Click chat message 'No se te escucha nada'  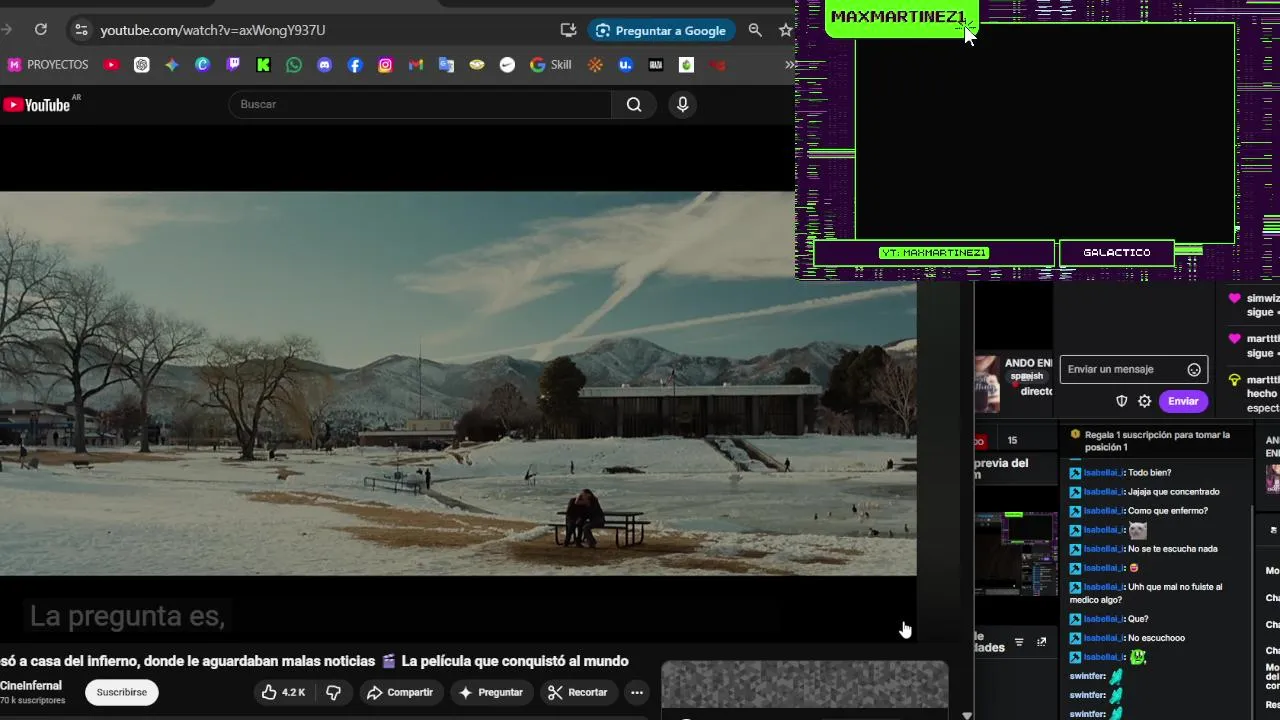point(1172,549)
